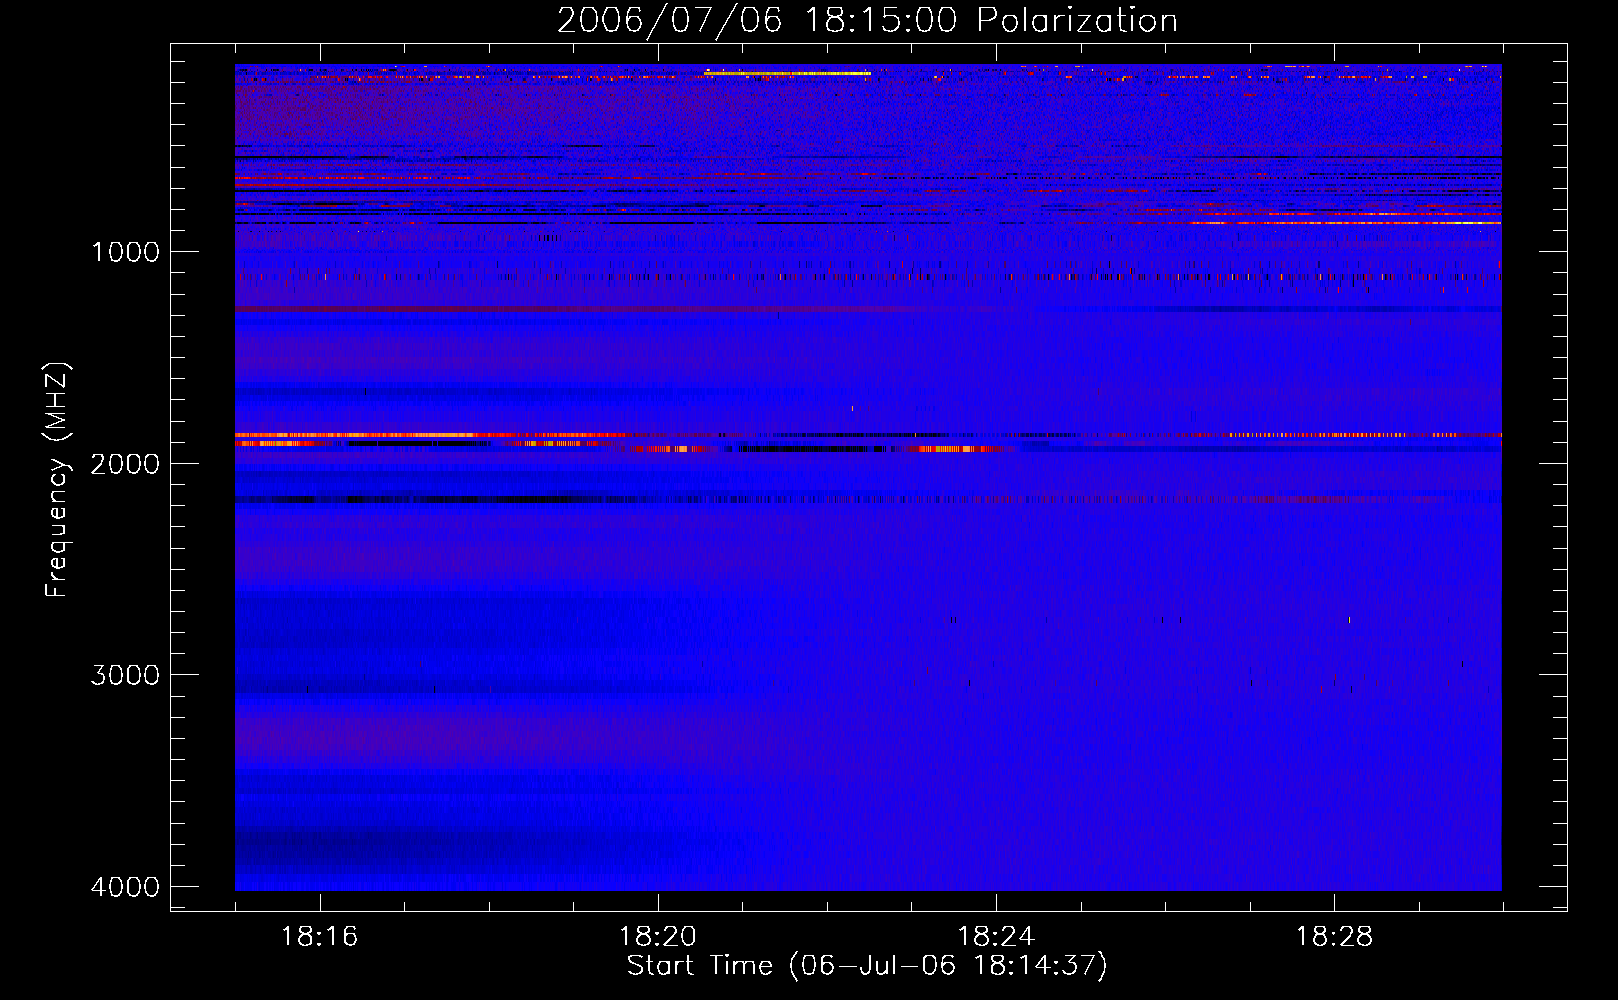
Task: Click the 18:24 time tick label
Action: click(996, 937)
